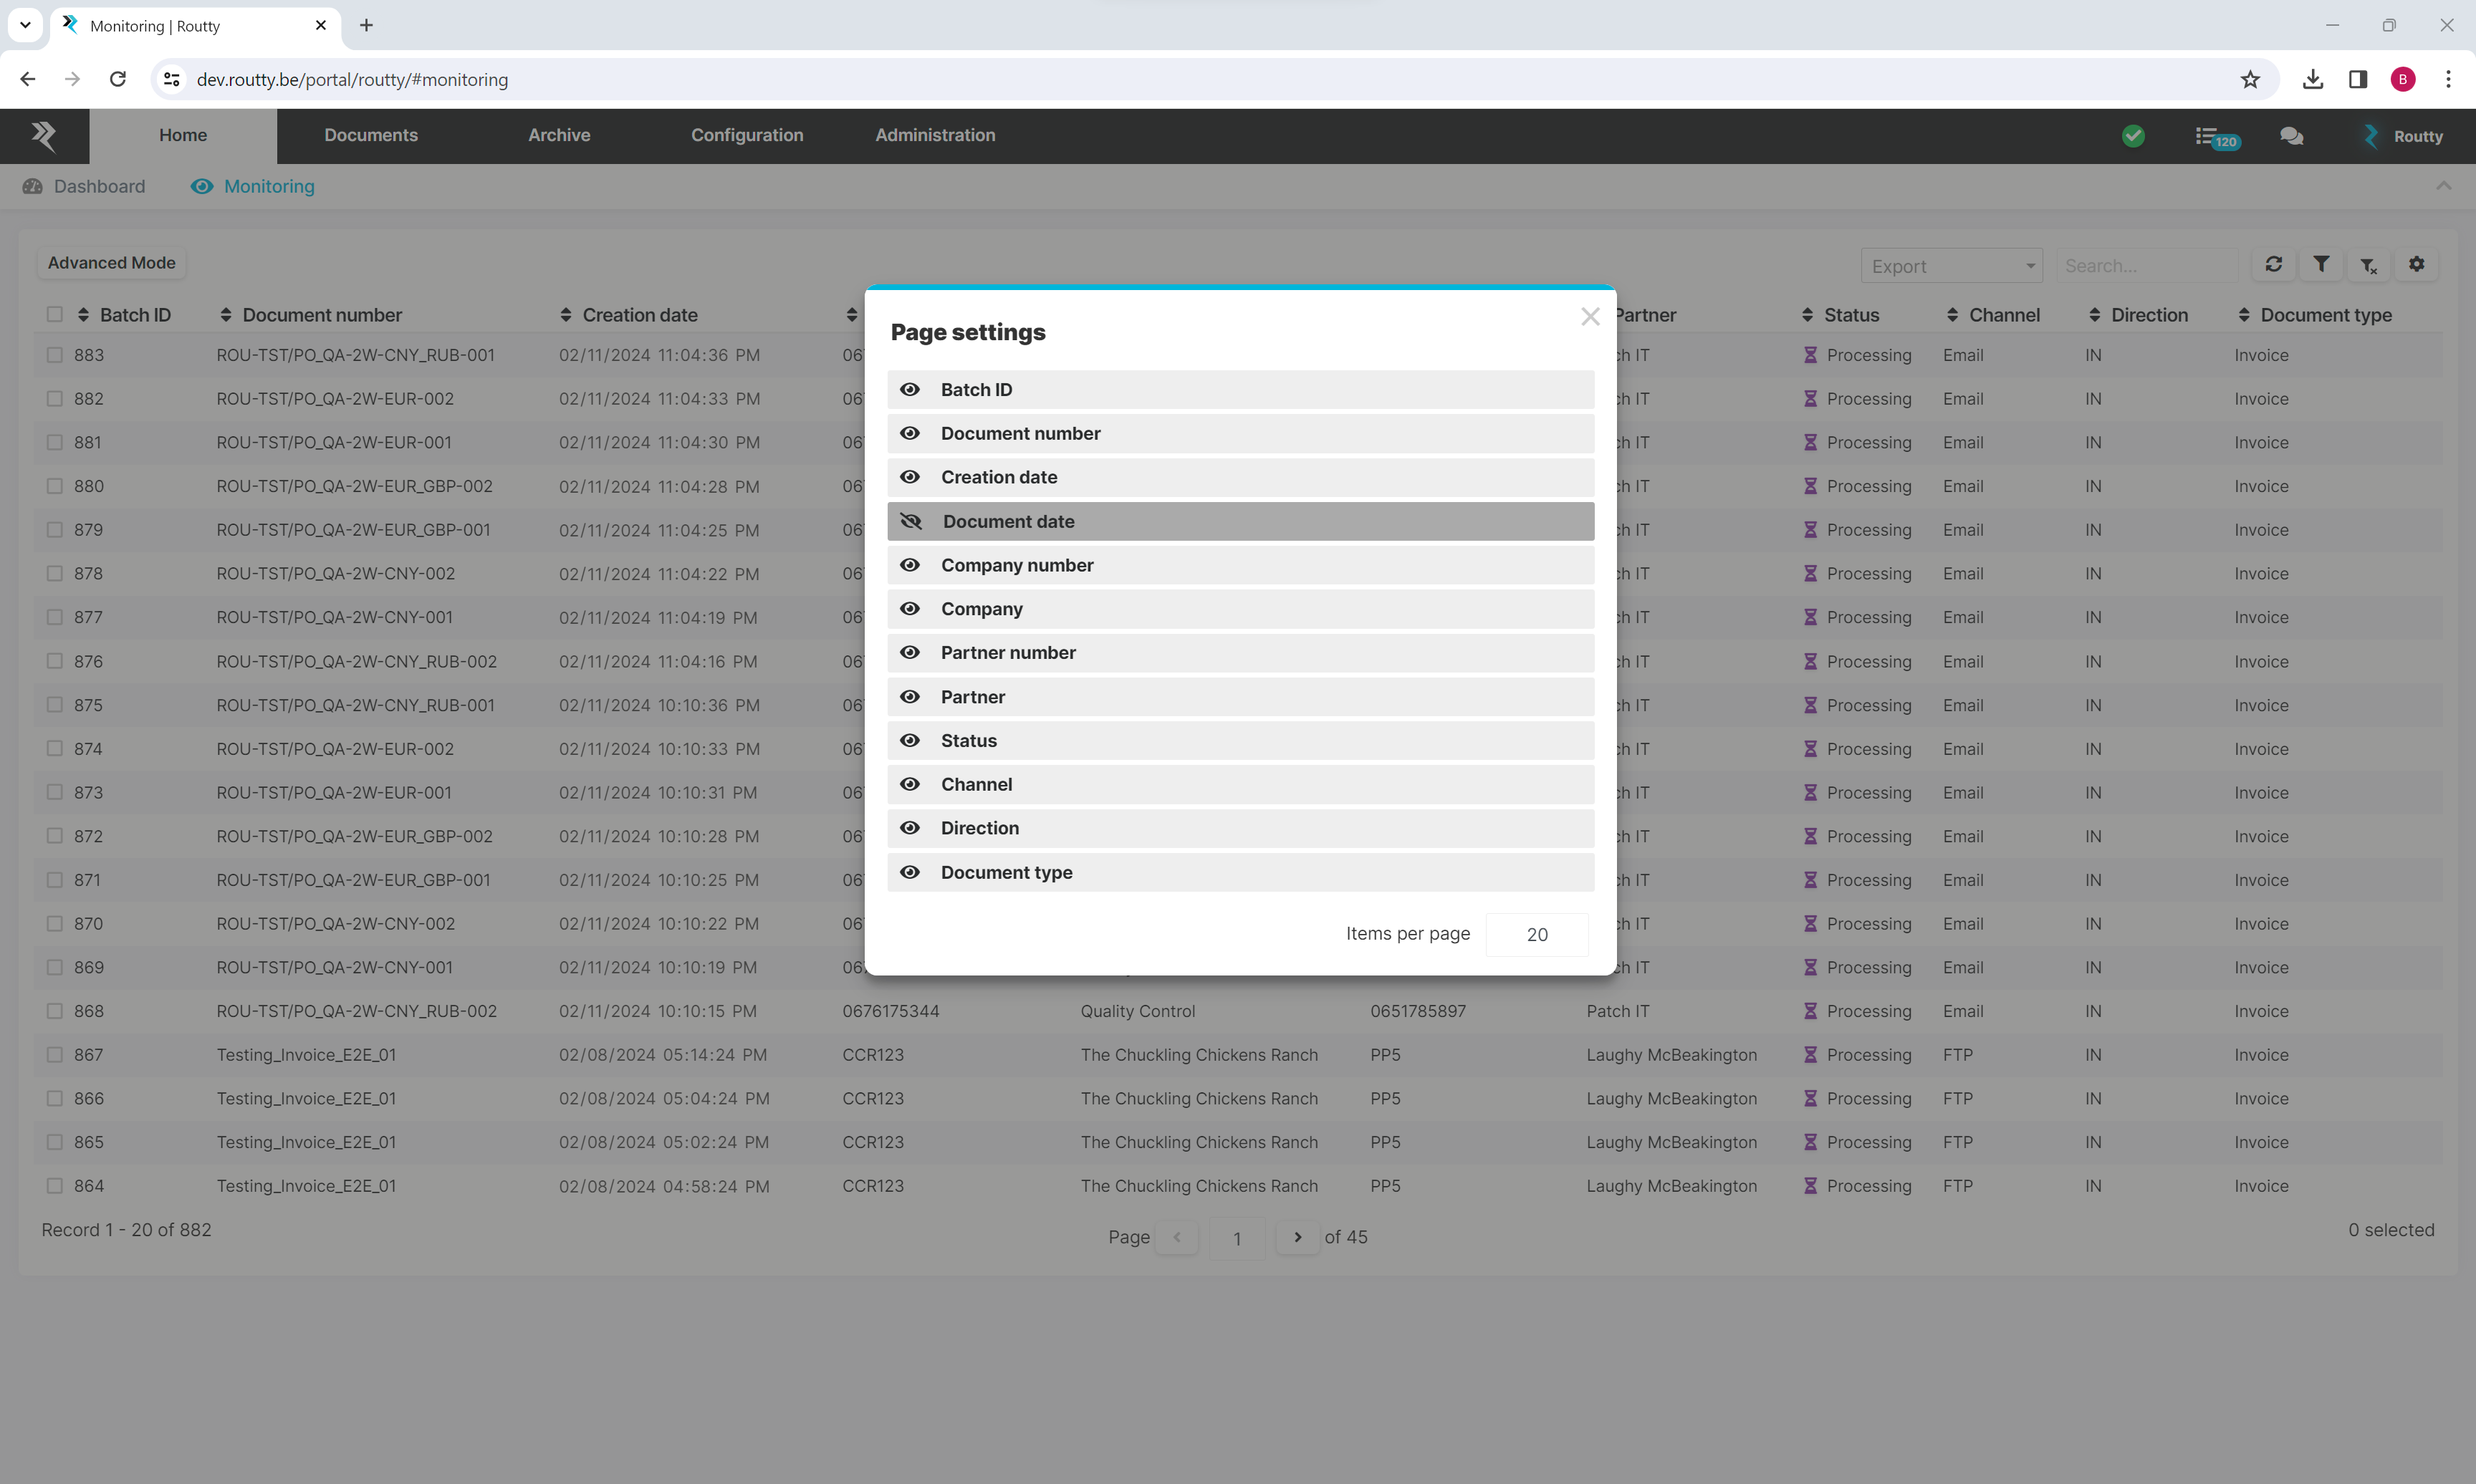Click the Items per page field
Screen dimensions: 2476x1484
[1536, 934]
